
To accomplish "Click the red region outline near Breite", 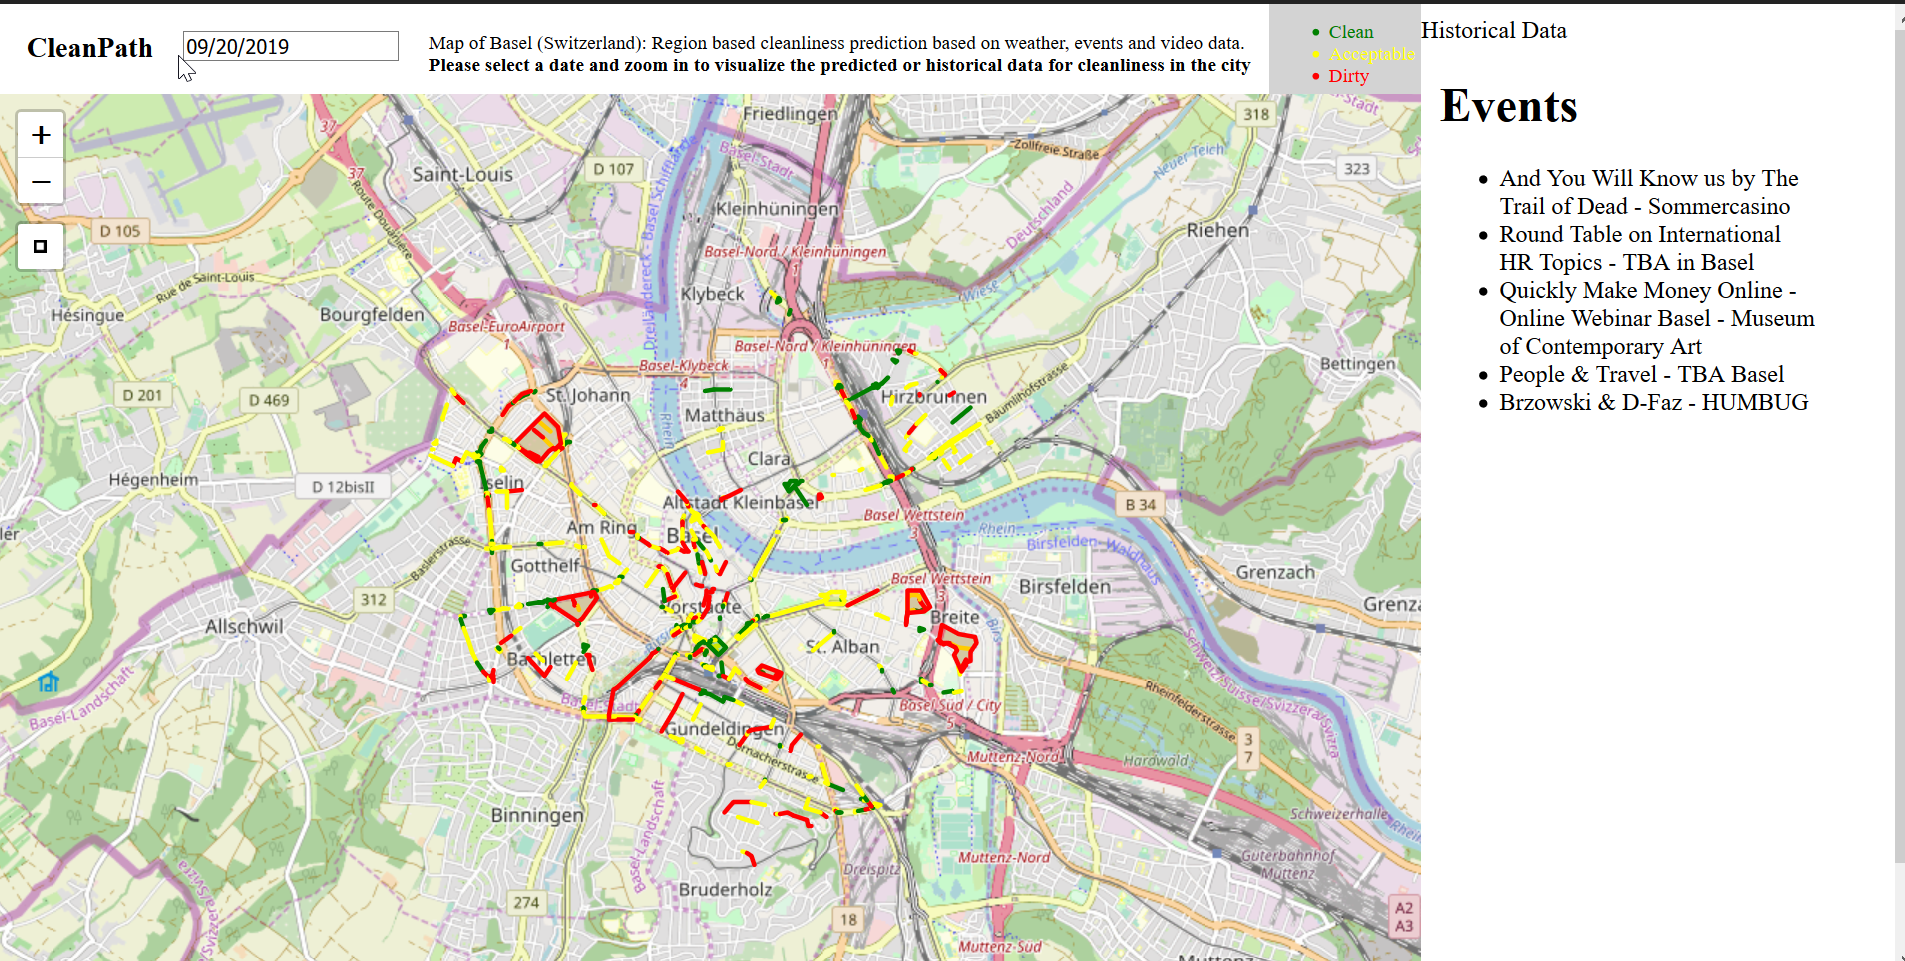I will (x=957, y=647).
